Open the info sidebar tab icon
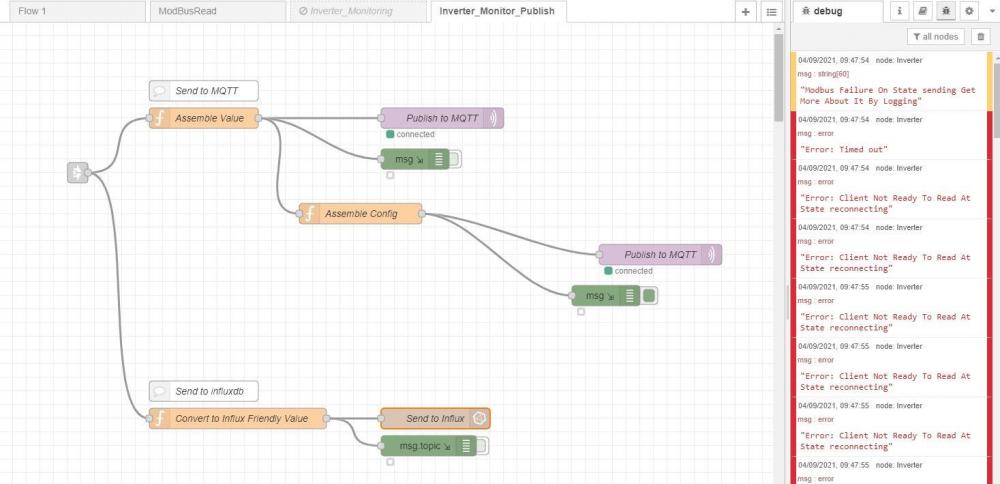Image resolution: width=1000 pixels, height=484 pixels. (x=899, y=11)
